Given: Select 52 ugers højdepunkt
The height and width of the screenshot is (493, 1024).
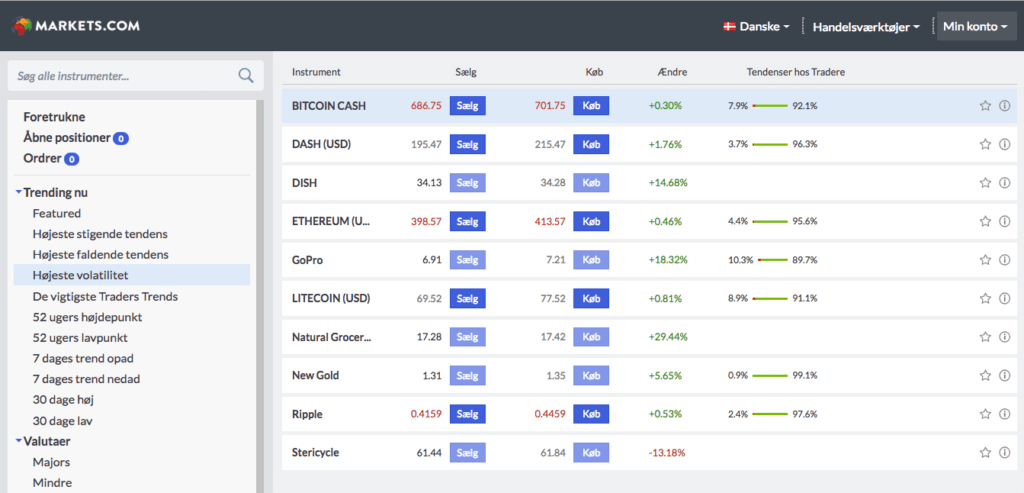Looking at the screenshot, I should [88, 317].
